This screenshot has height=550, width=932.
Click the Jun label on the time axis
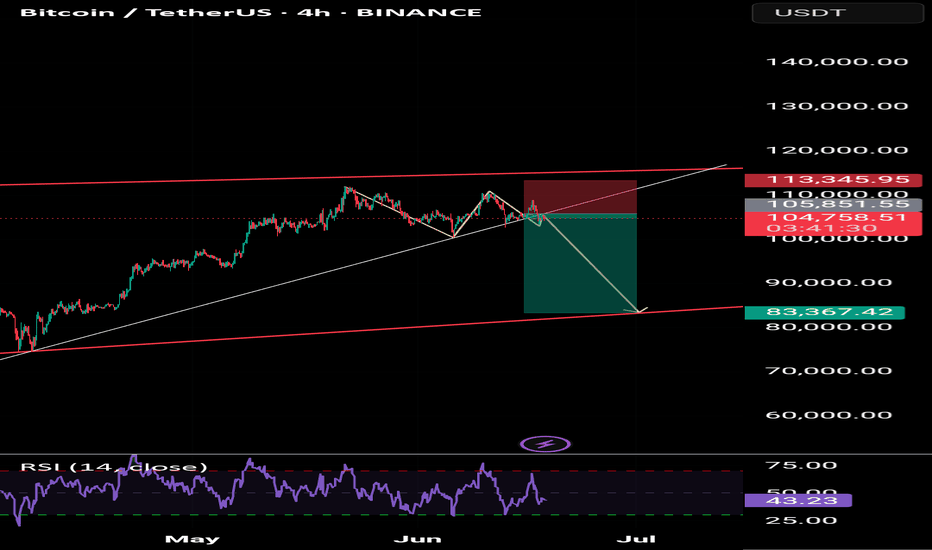pyautogui.click(x=417, y=539)
